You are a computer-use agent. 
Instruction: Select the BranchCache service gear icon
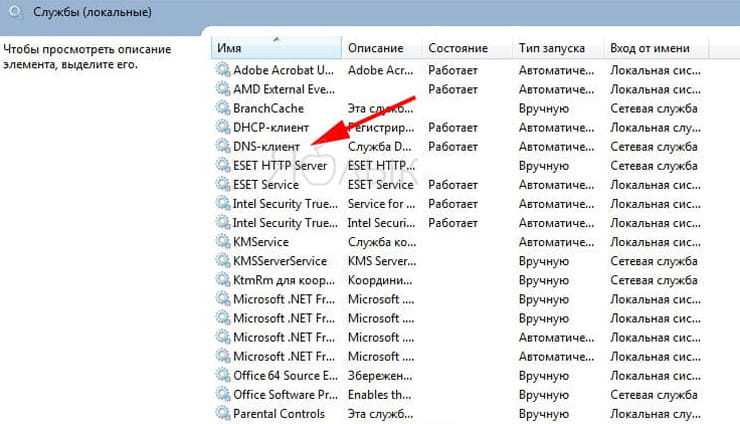click(x=223, y=108)
